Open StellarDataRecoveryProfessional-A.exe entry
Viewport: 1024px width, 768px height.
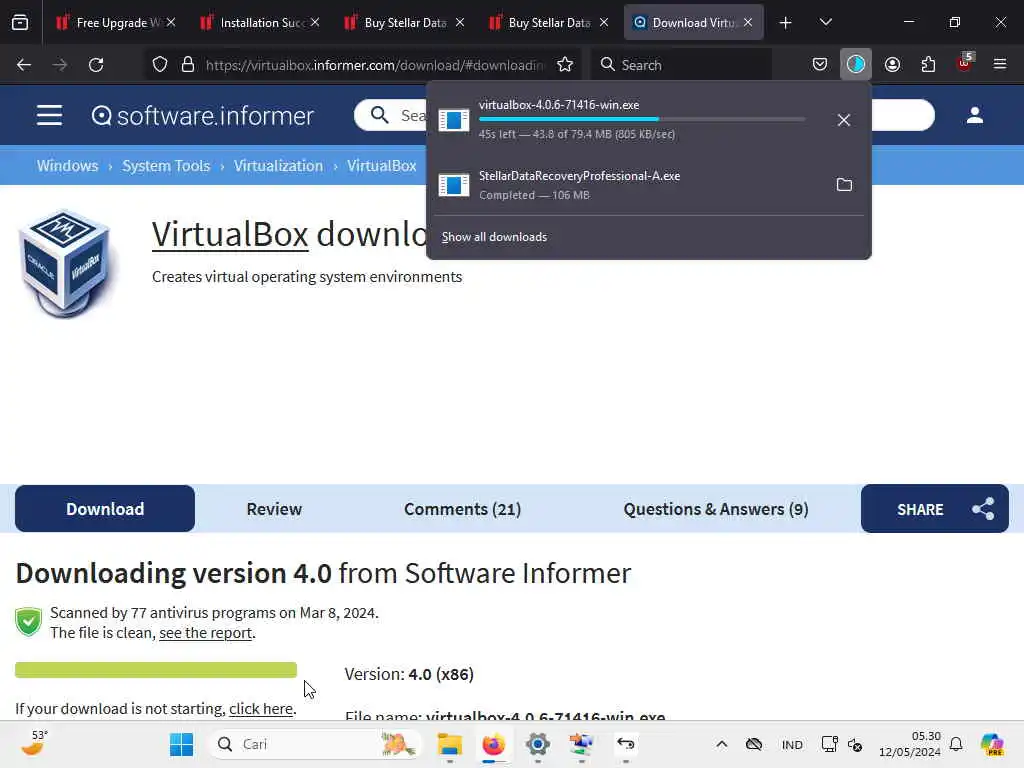tap(627, 185)
